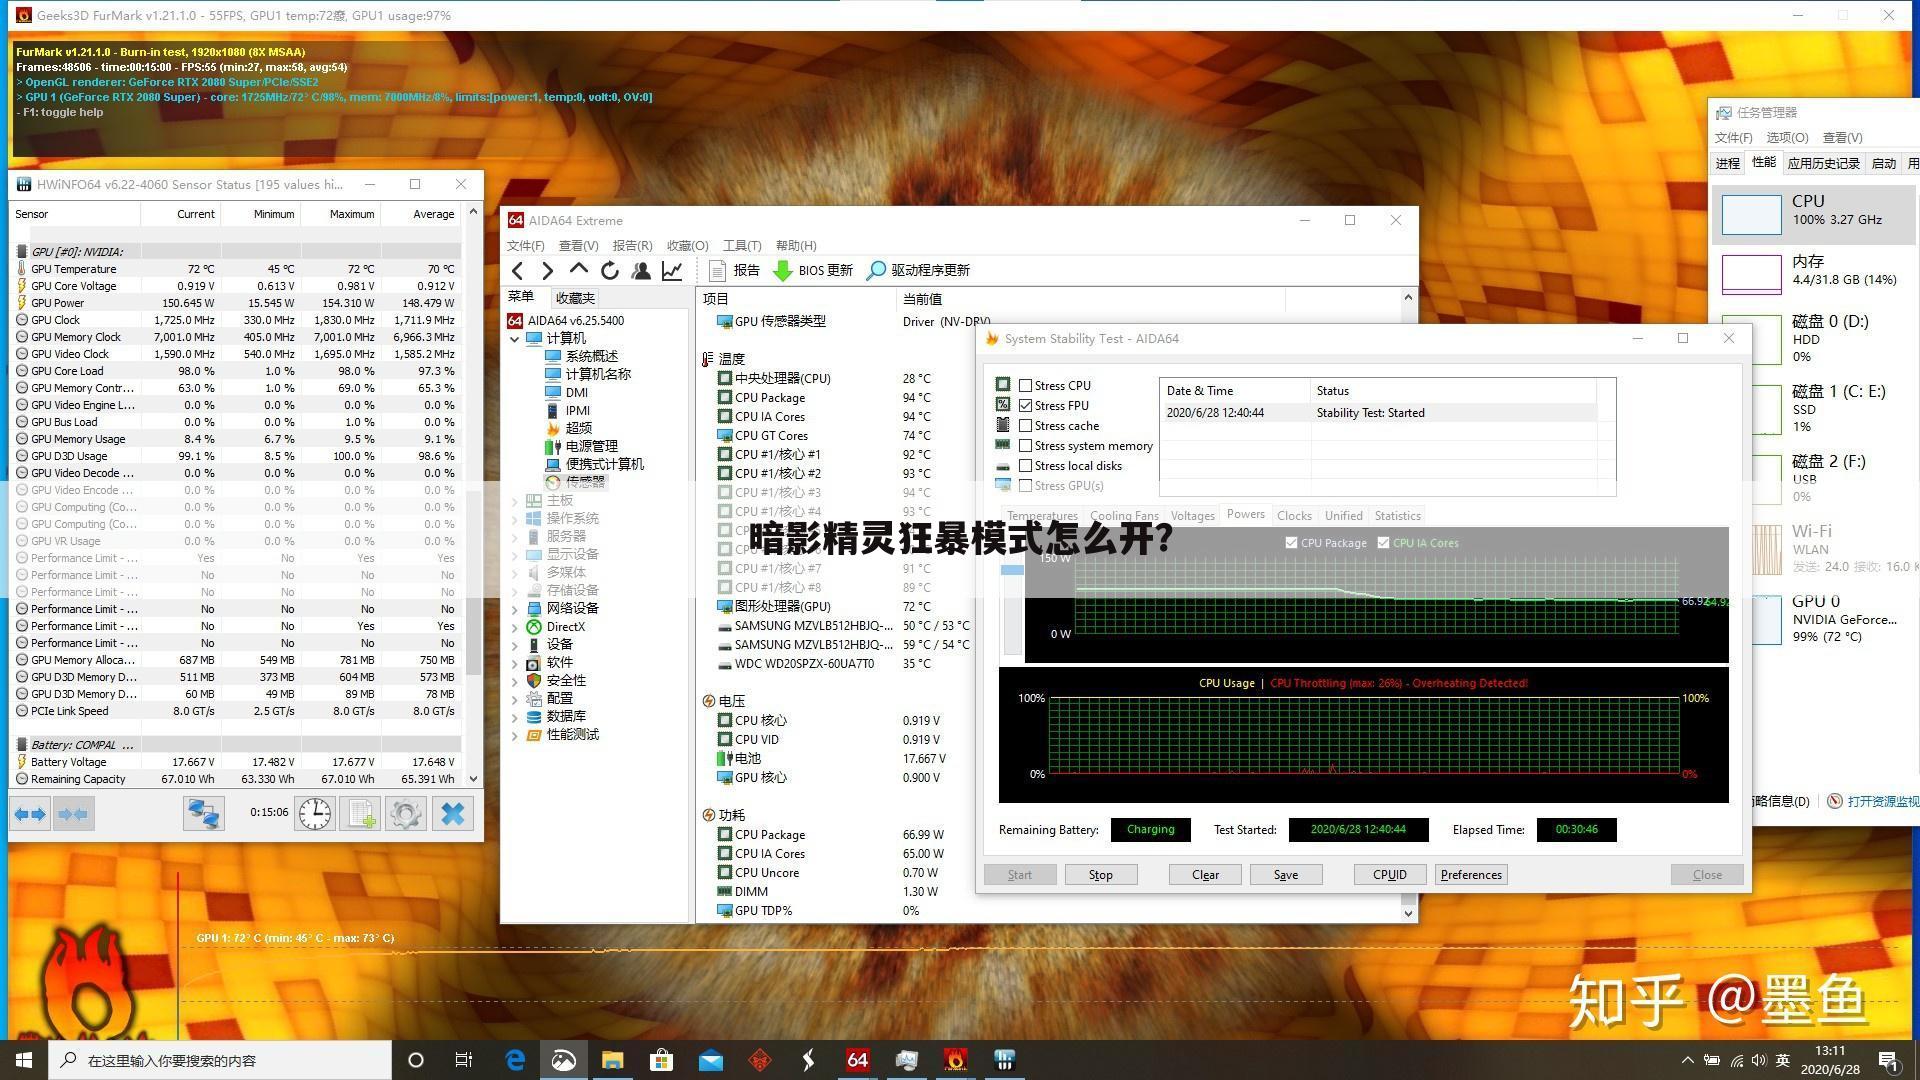Open HWiNFO settings gear
Viewport: 1920px width, 1080px height.
[x=406, y=814]
